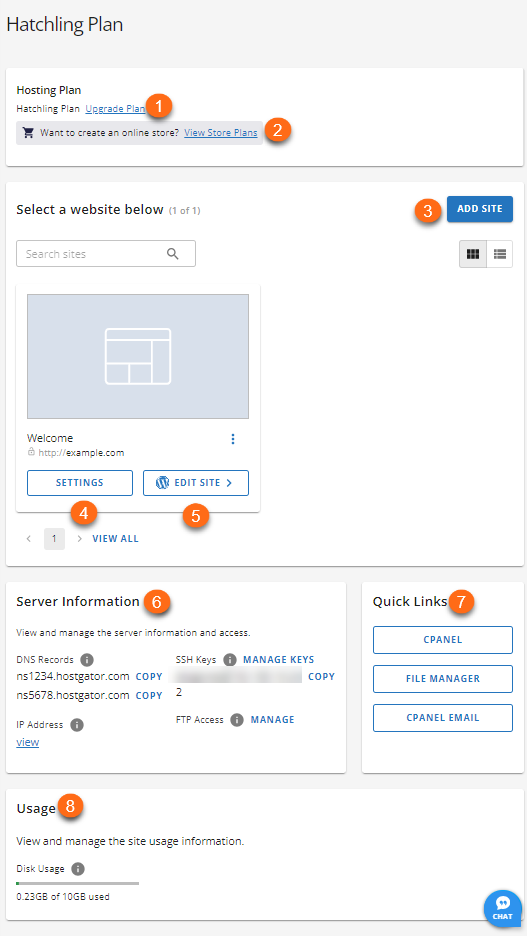Copy the blurred SSH key

322,677
